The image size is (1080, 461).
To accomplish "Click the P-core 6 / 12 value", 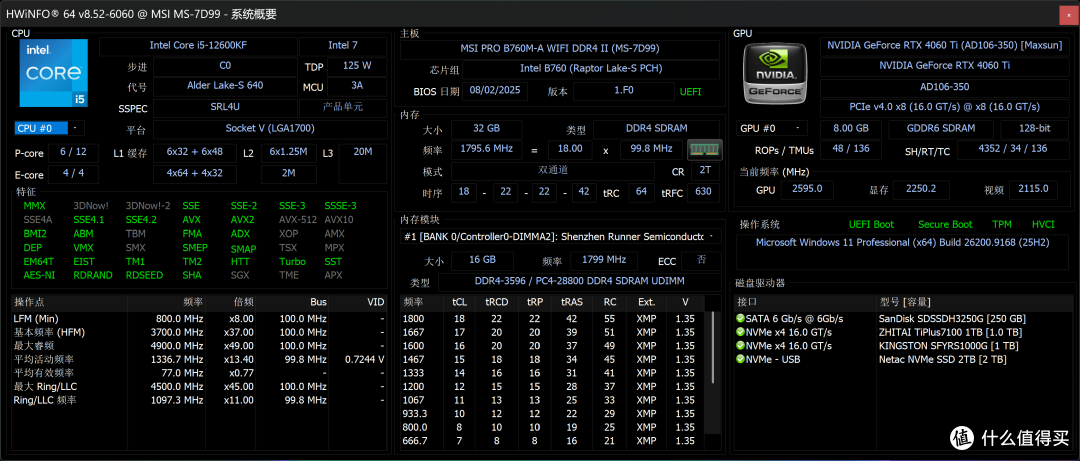I will coord(74,152).
